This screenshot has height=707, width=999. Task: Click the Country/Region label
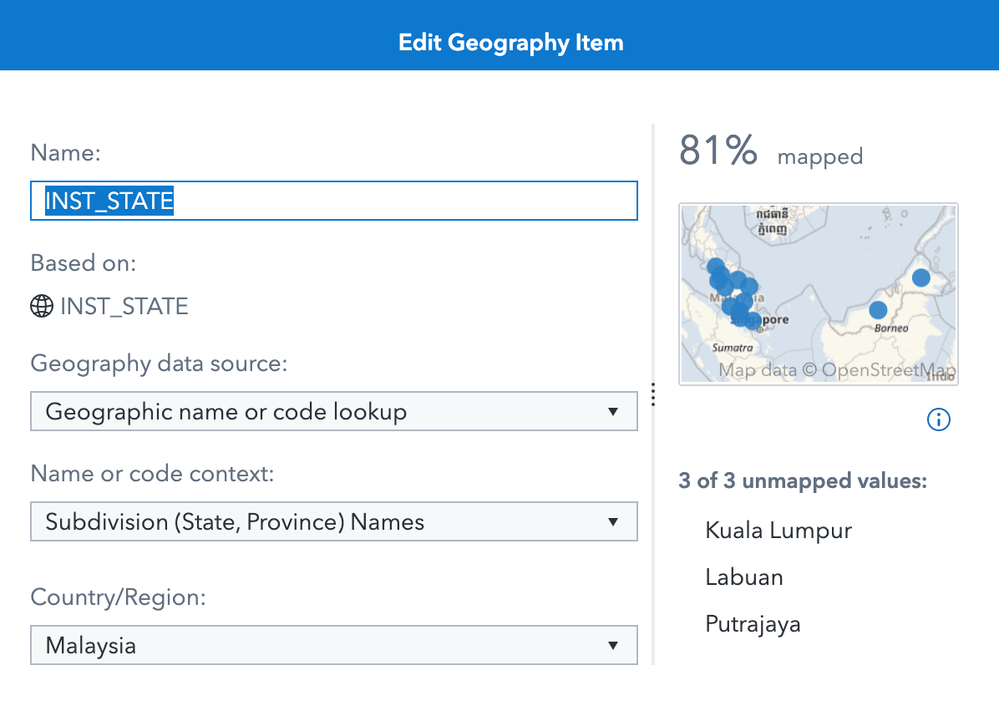pos(118,597)
